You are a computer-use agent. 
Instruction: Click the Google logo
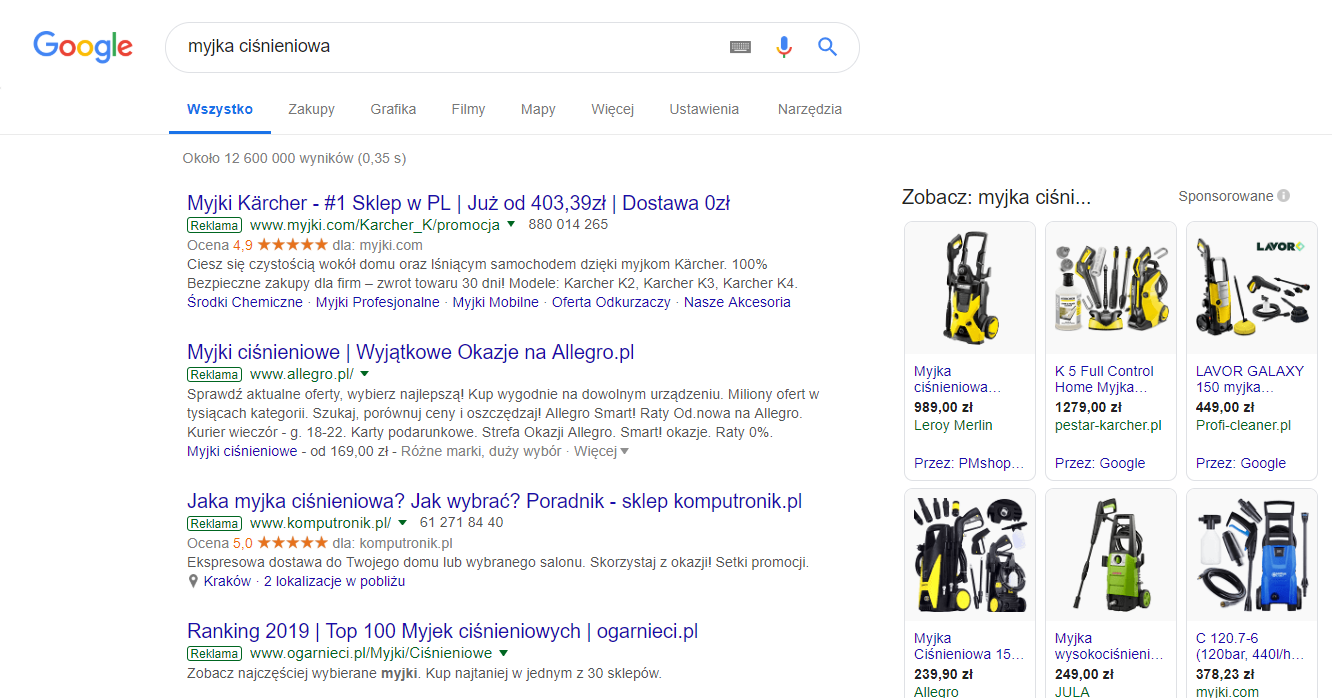click(x=83, y=47)
